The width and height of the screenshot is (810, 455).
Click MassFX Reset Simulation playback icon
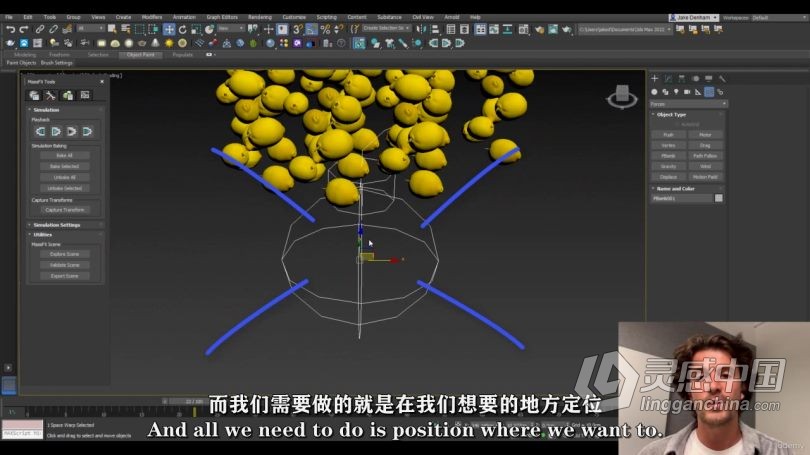[40, 132]
